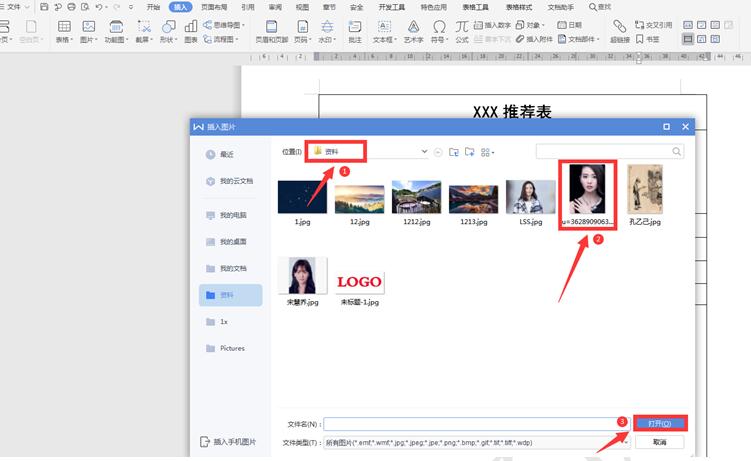This screenshot has width=751, height=461.
Task: Open the 表格 (Table) insert tool
Action: click(x=64, y=32)
